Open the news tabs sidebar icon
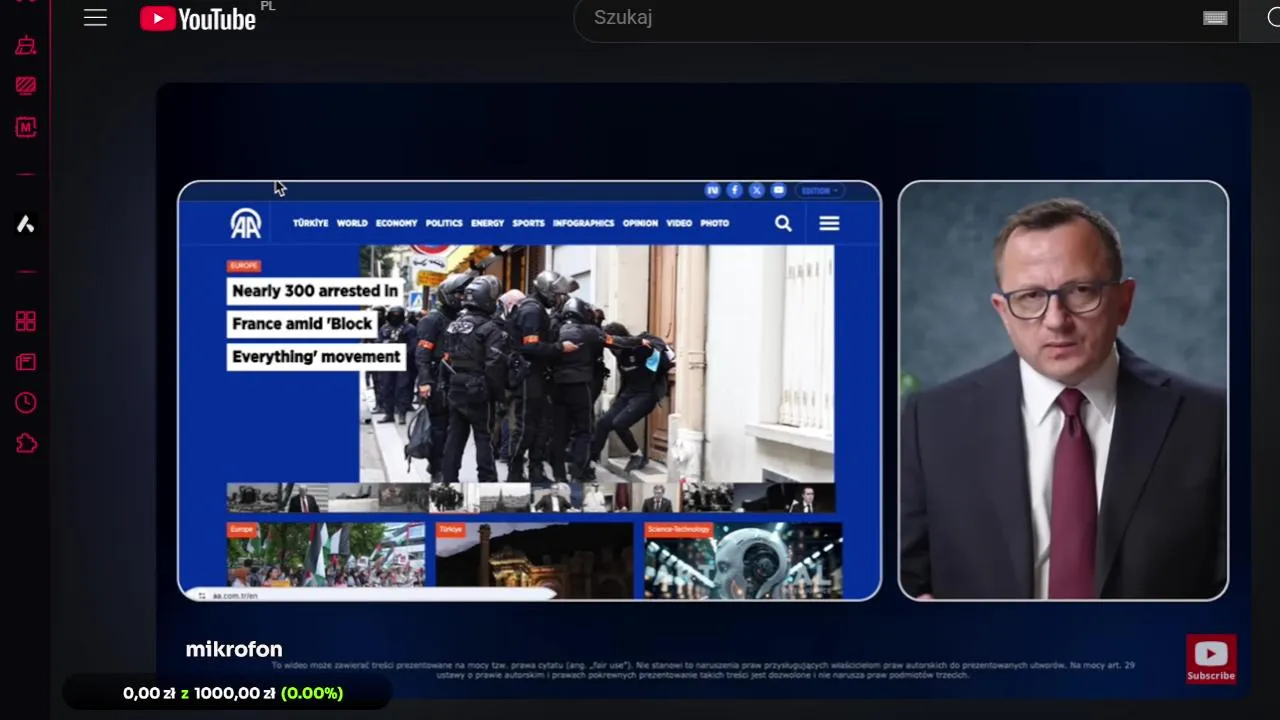Image resolution: width=1280 pixels, height=720 pixels. [26, 362]
